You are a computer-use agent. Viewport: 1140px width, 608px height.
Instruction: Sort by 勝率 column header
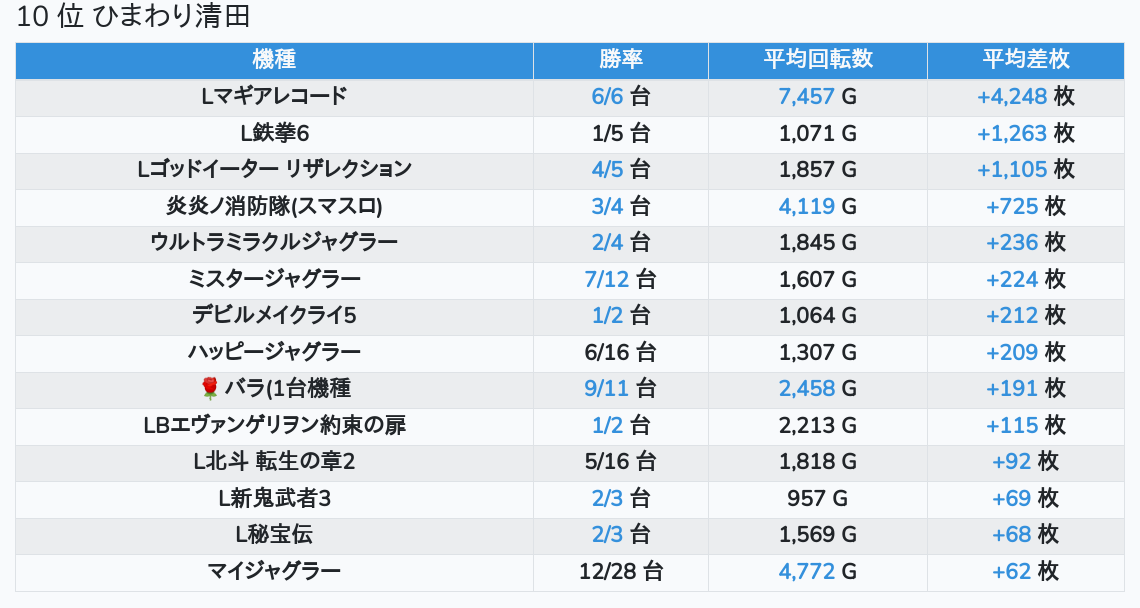pyautogui.click(x=620, y=59)
